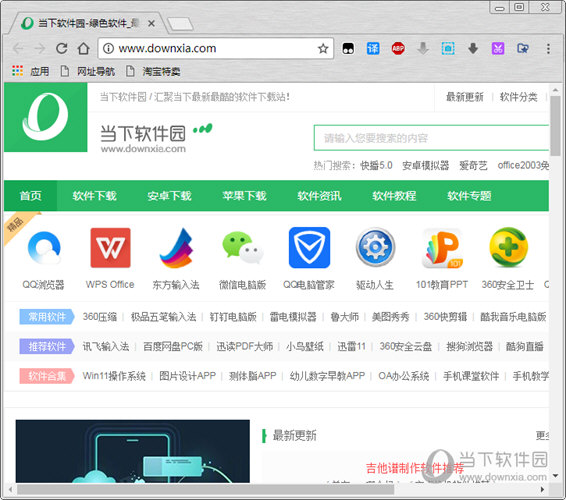Screen dimensions: 566x500
Task: Click the green site logo
Action: [x=45, y=117]
